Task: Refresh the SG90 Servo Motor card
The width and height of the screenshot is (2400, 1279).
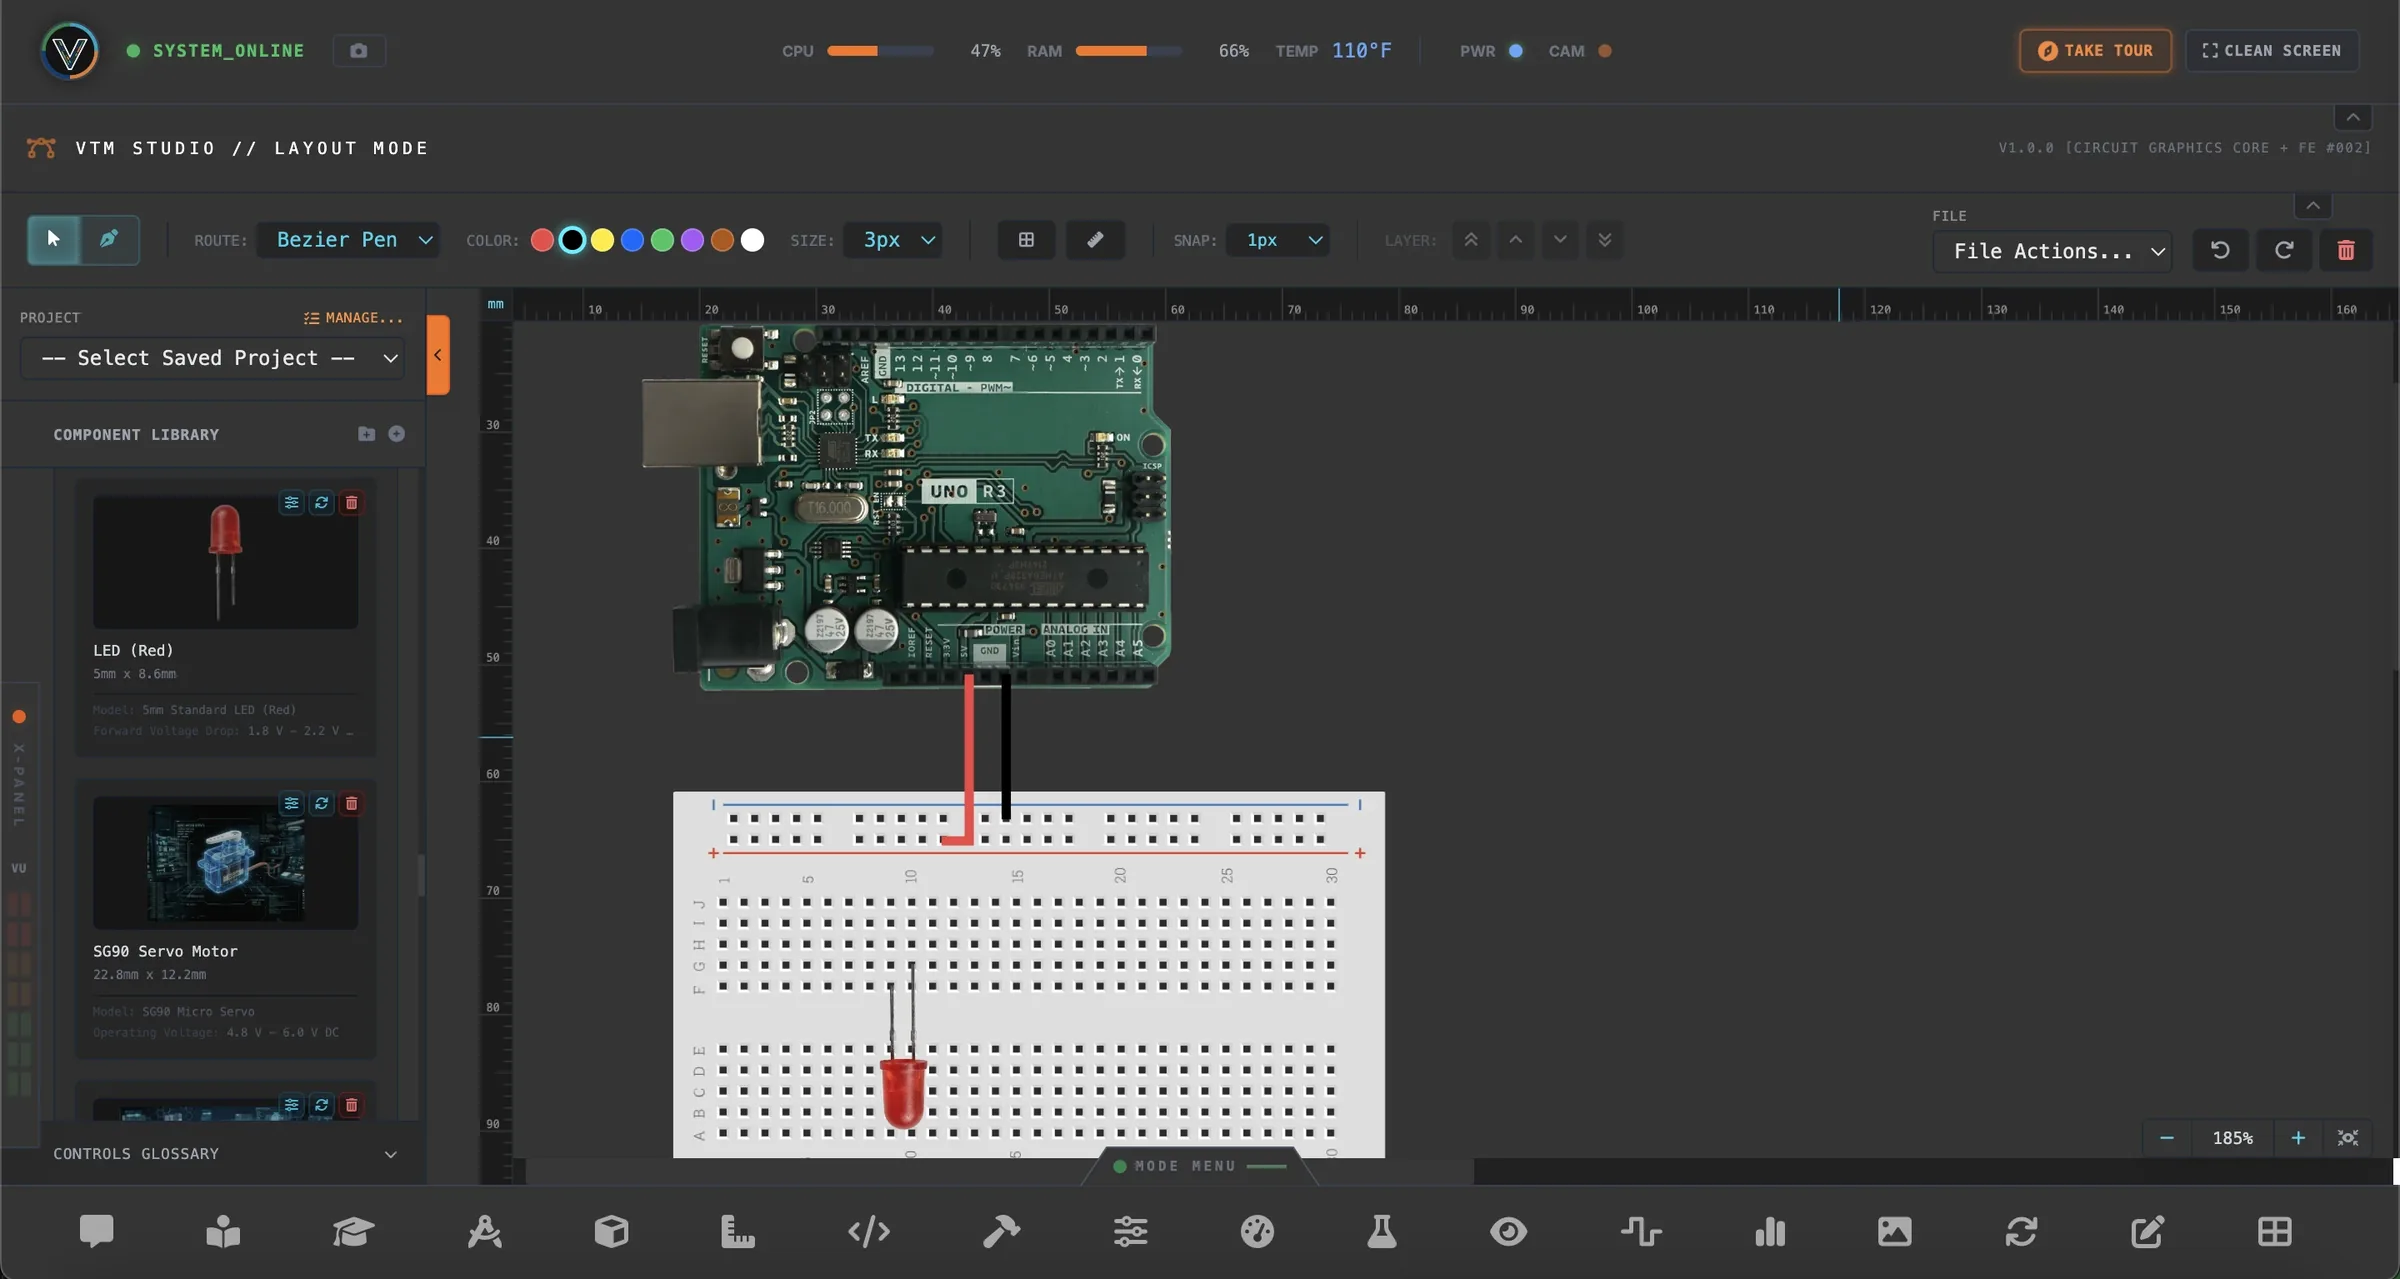Action: click(321, 803)
